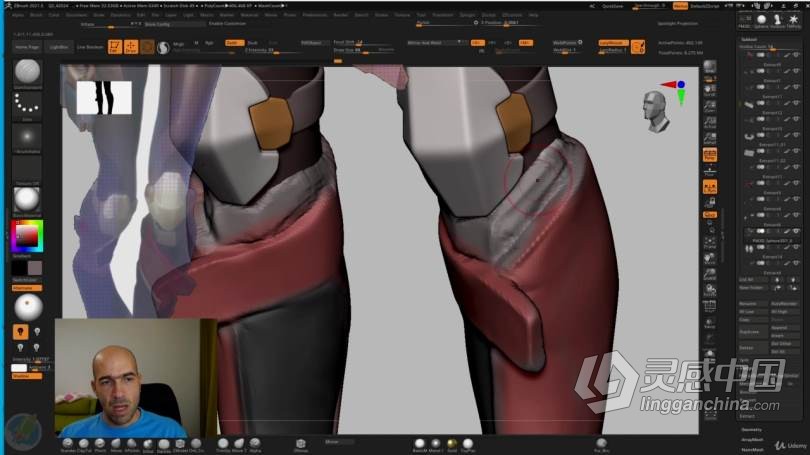Toggle Persp perspective icon
This screenshot has width=810, height=455.
tap(710, 155)
